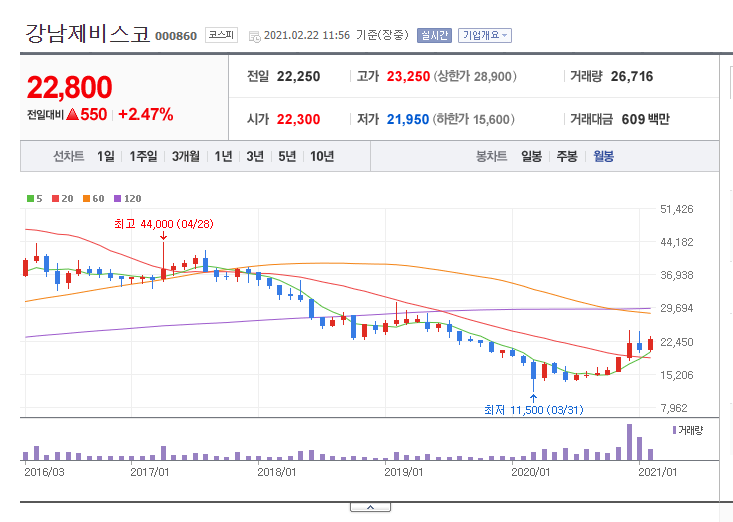
Task: Click the red 20 moving average legend
Action: point(63,199)
